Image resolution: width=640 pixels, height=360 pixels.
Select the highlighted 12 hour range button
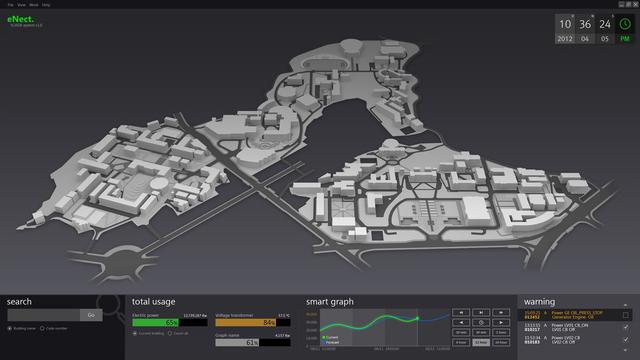[481, 342]
